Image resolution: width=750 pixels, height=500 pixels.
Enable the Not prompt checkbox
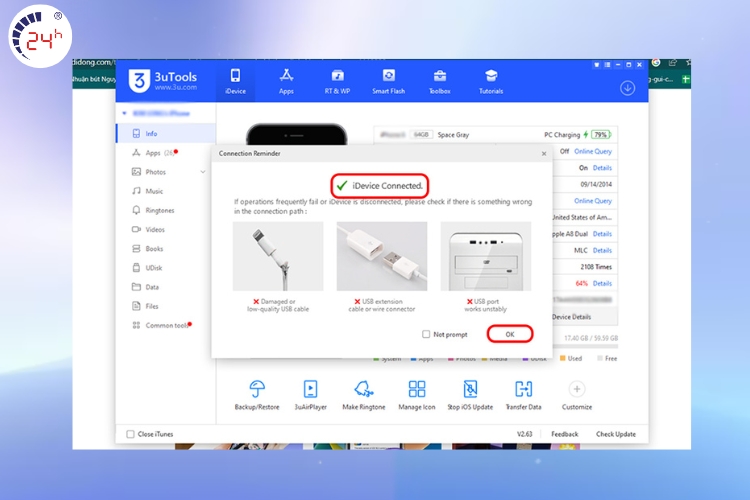(x=426, y=334)
